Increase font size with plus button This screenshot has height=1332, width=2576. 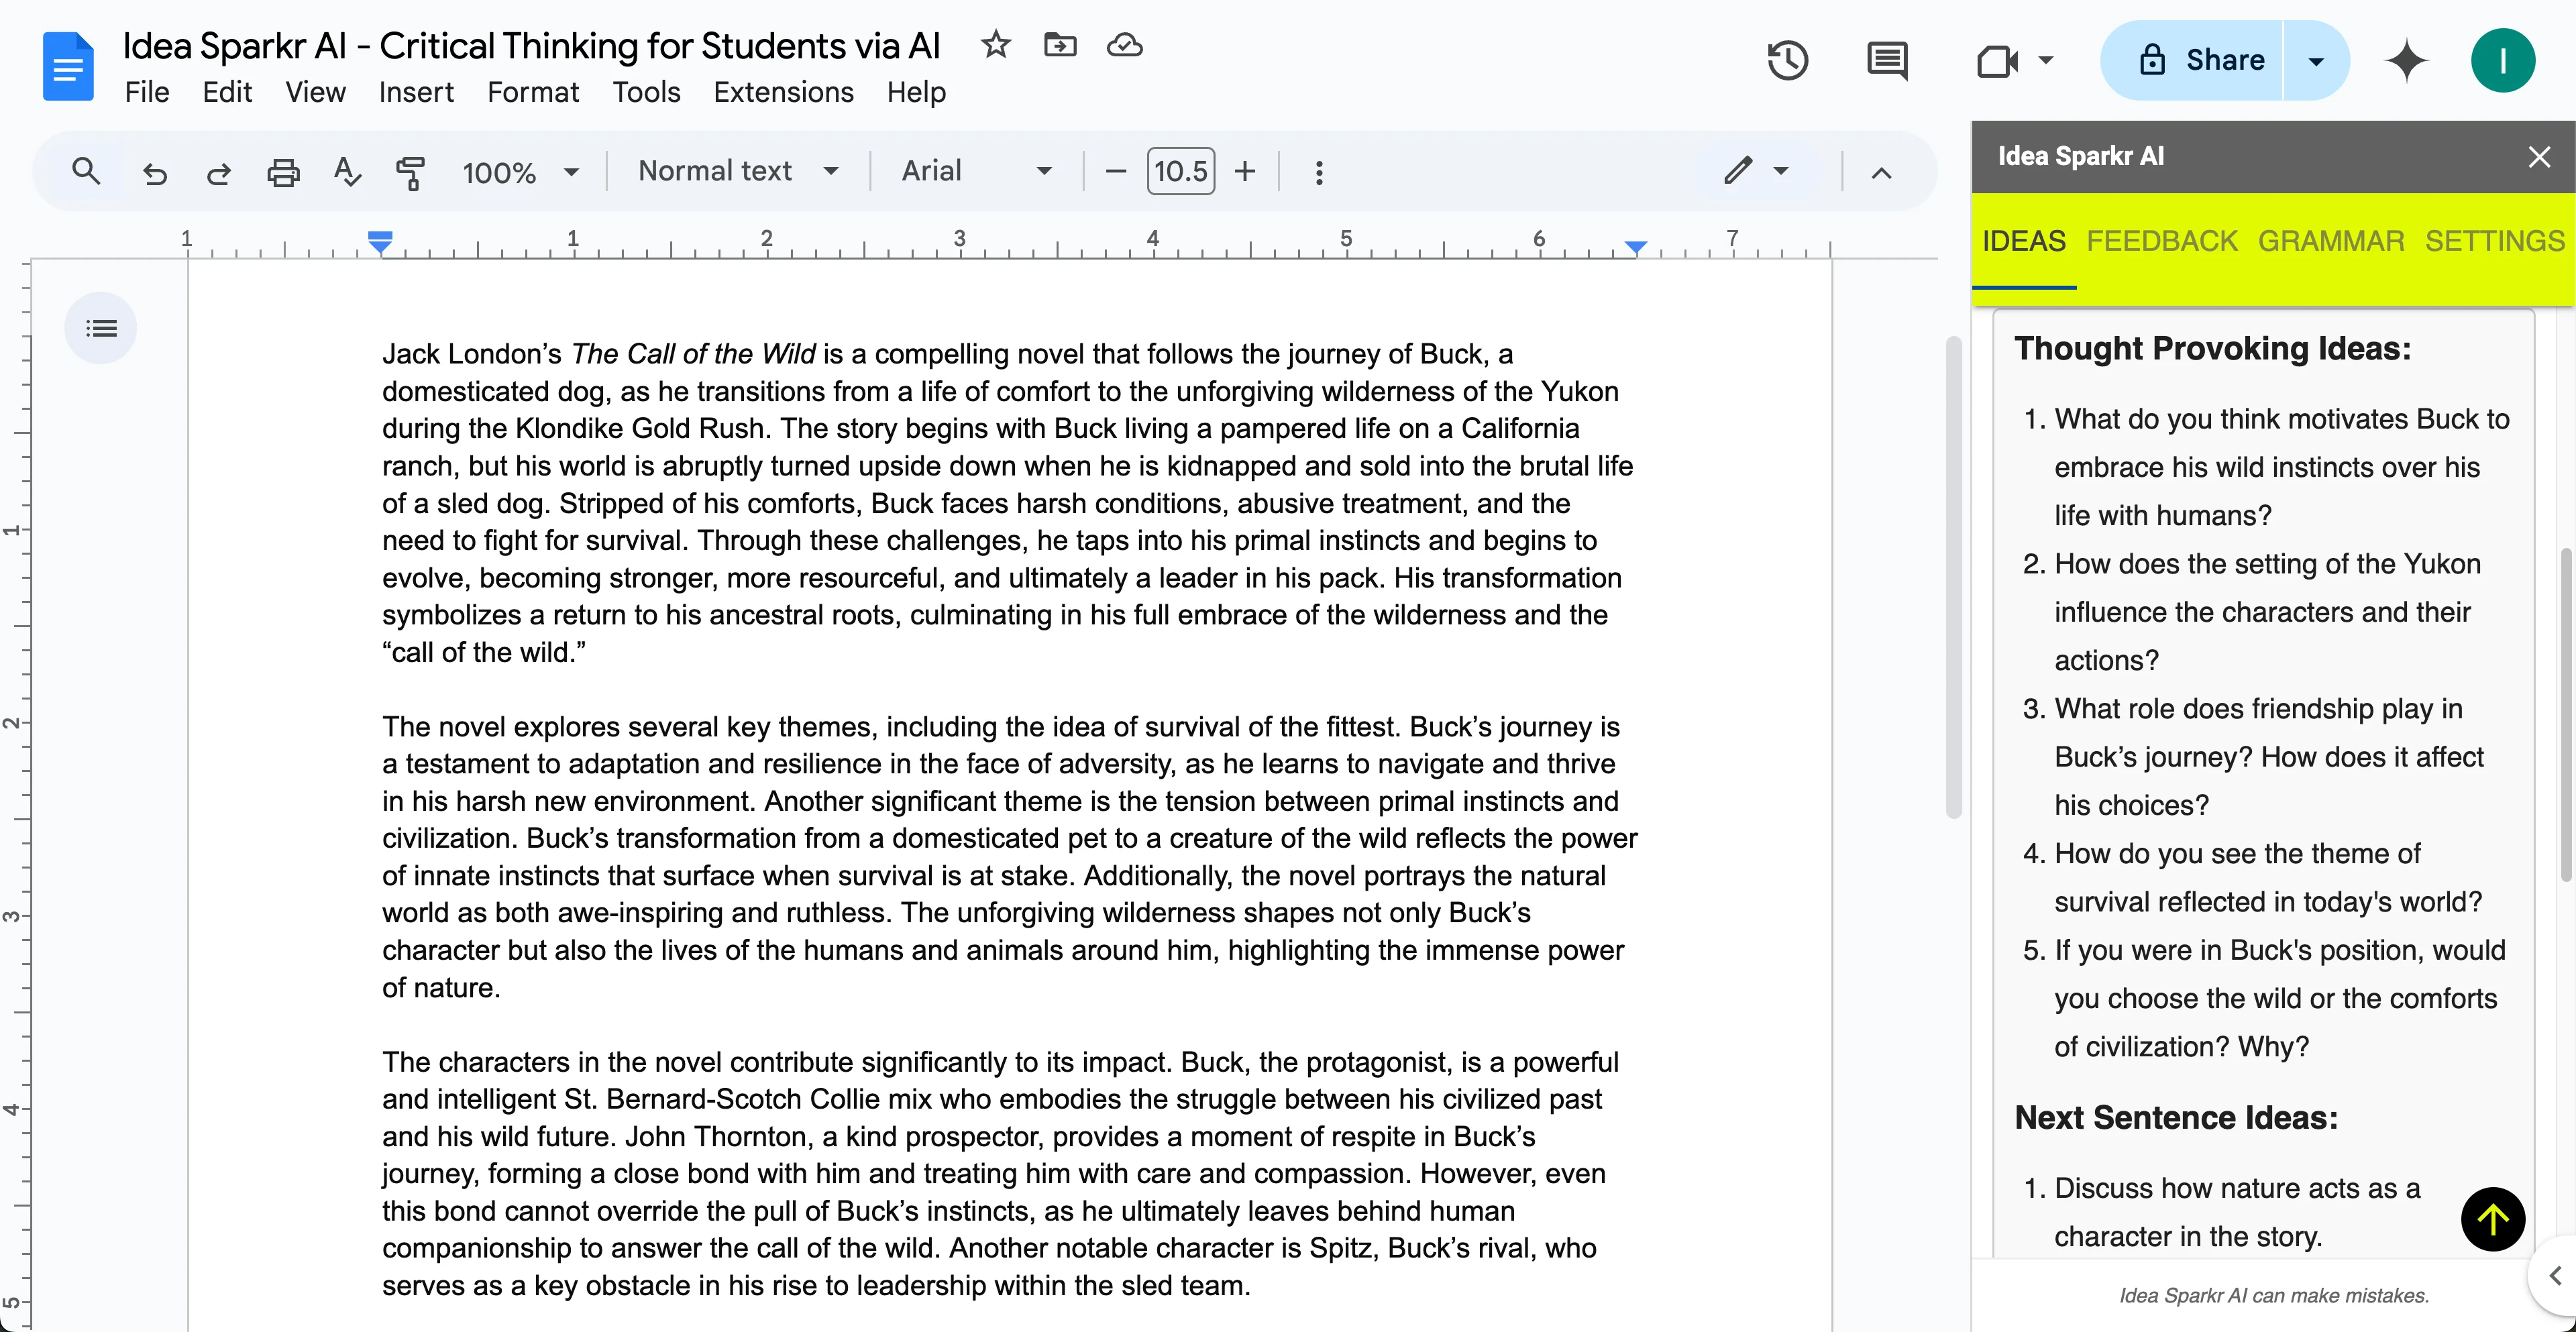click(1245, 172)
